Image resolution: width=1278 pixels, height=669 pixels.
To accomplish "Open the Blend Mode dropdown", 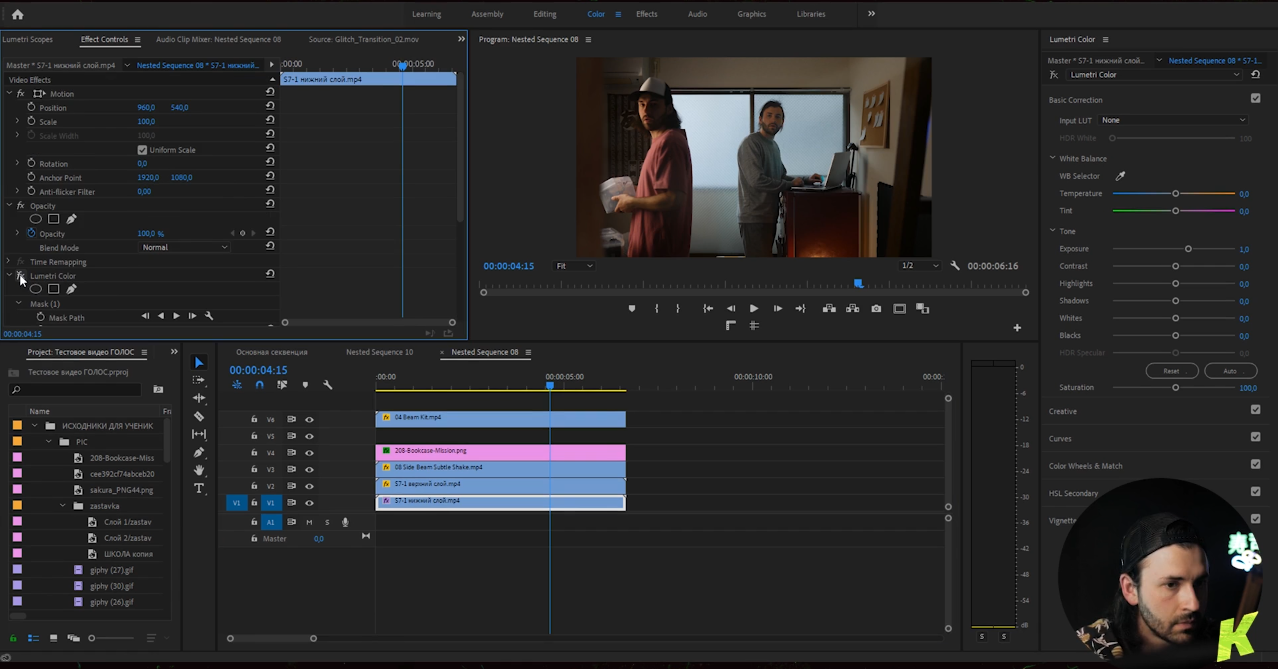I will tap(184, 247).
